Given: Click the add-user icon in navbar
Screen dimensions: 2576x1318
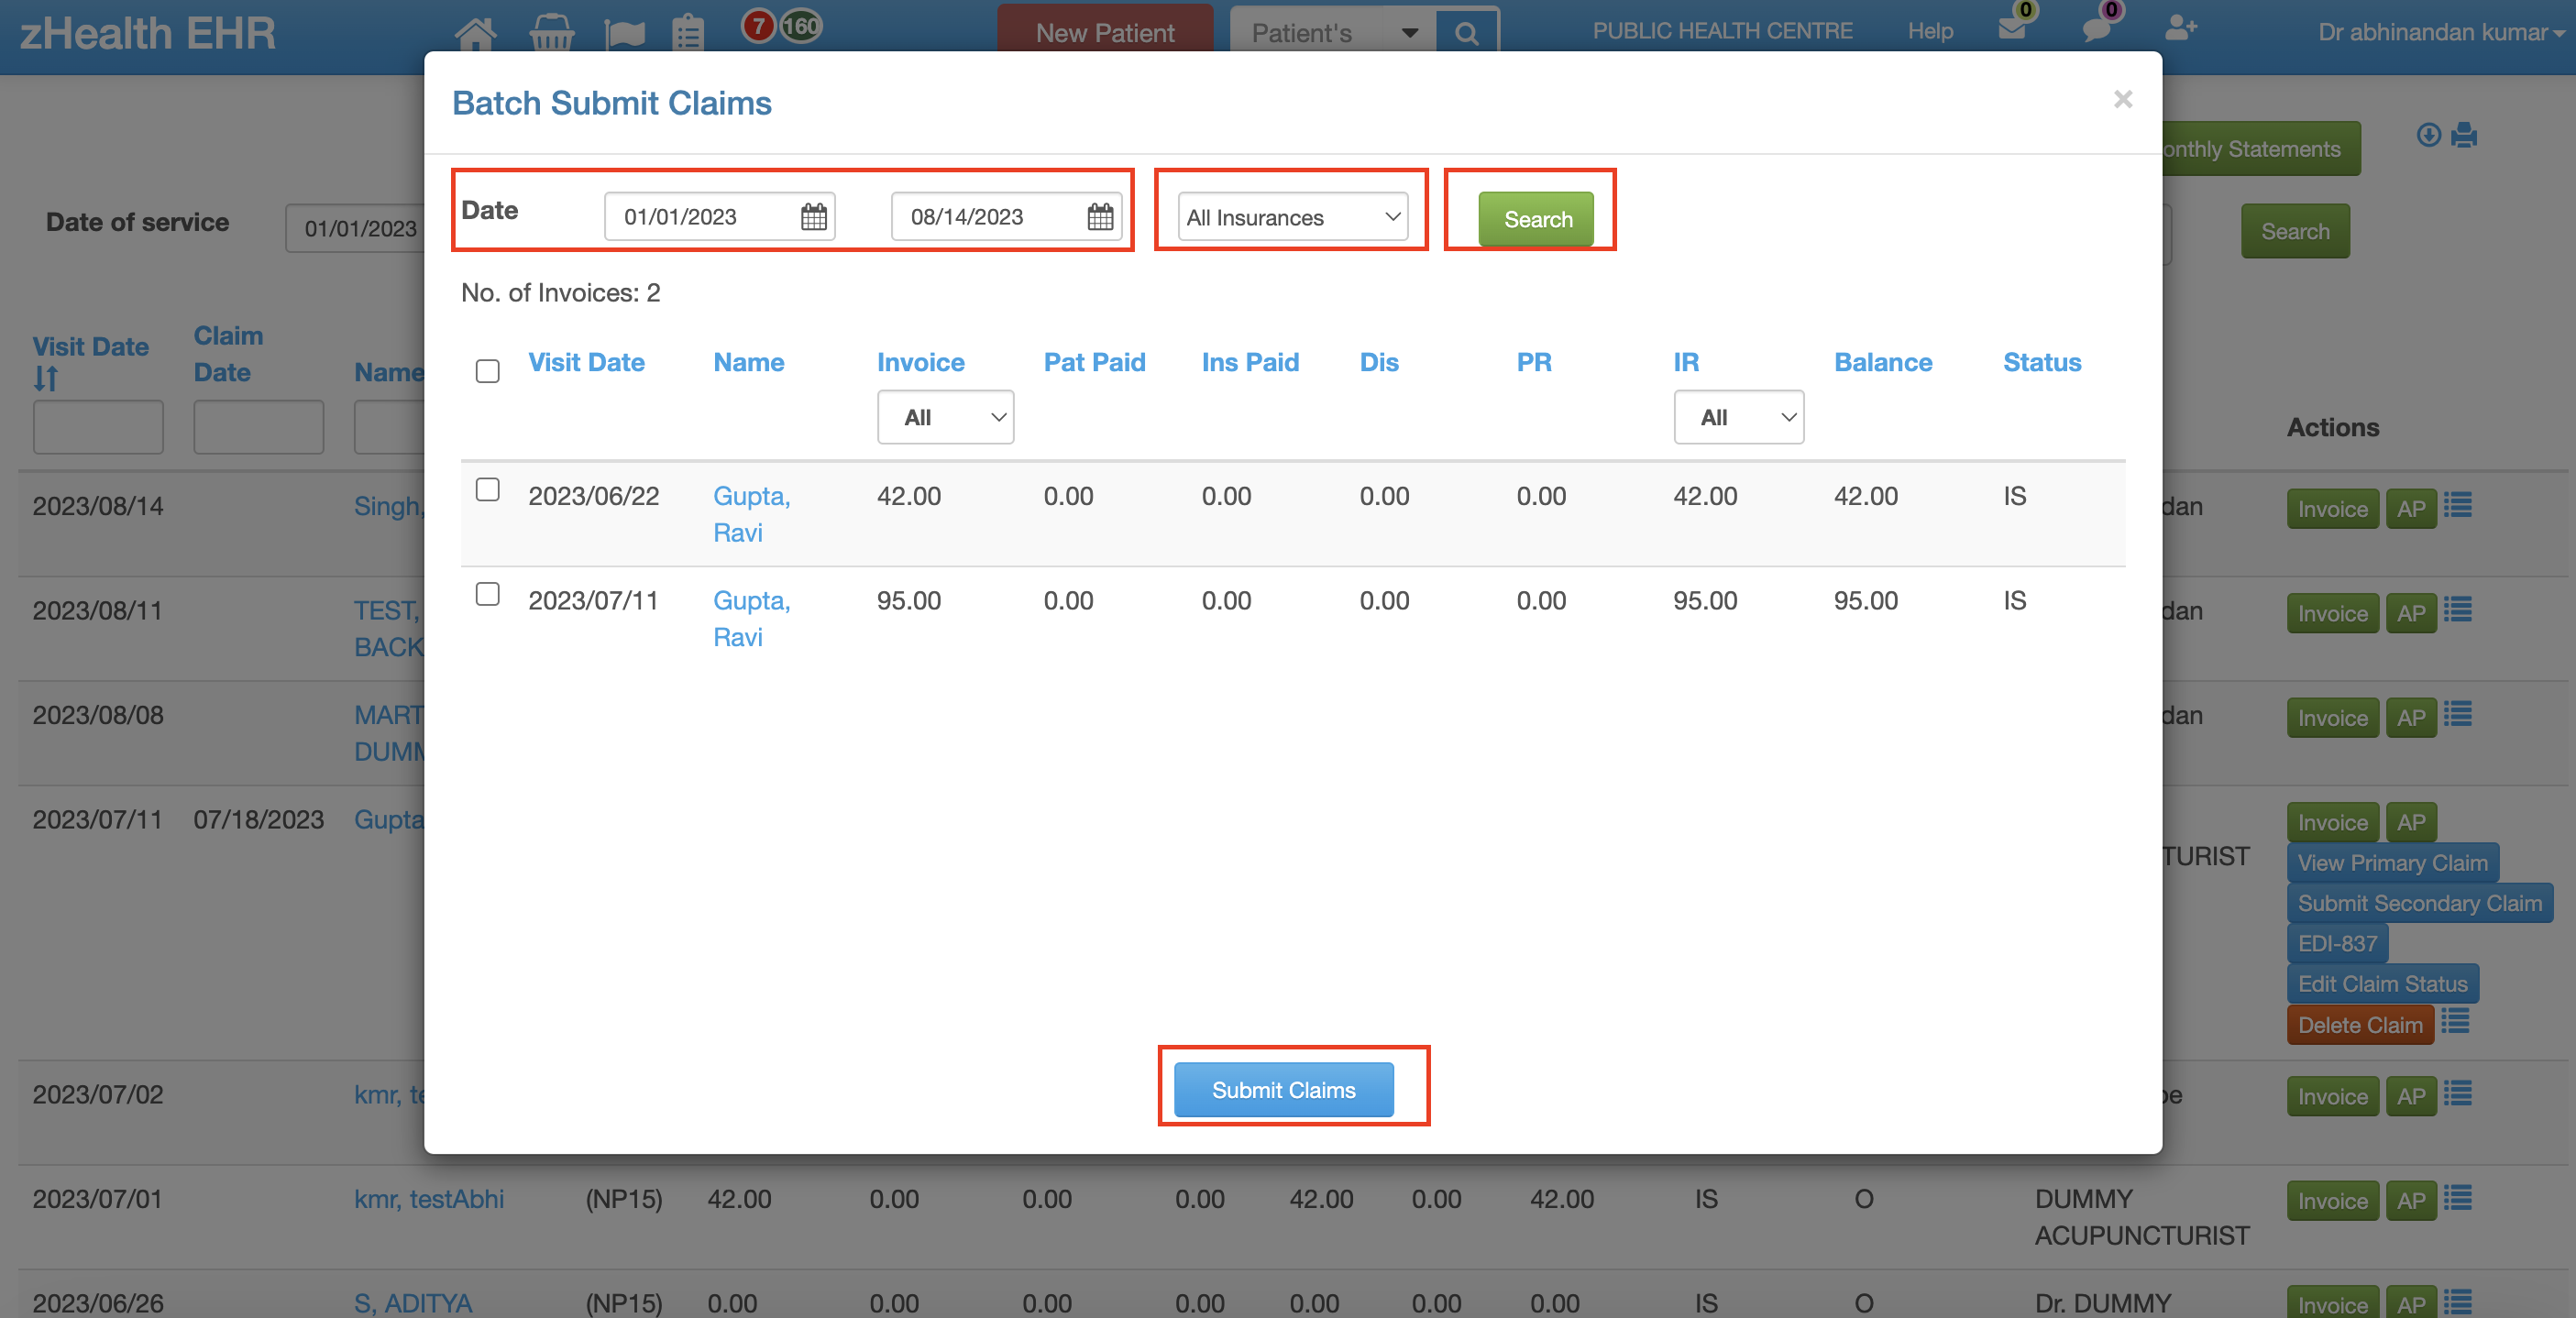Looking at the screenshot, I should point(2180,28).
